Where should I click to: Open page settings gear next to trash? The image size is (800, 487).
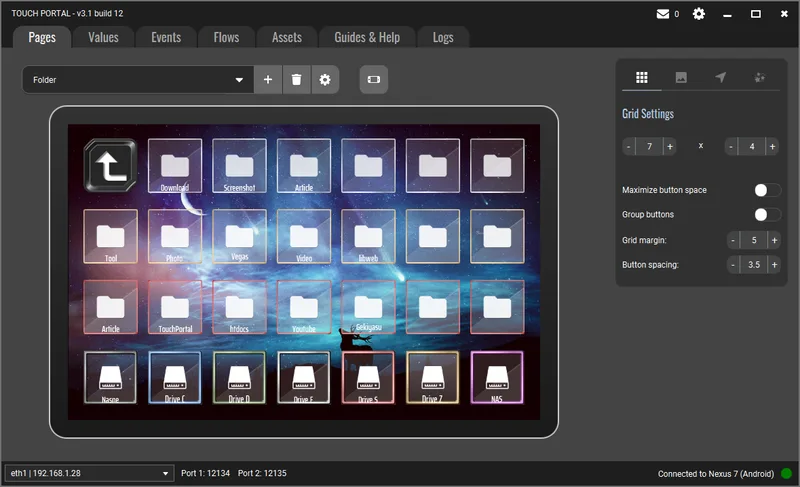tap(324, 80)
